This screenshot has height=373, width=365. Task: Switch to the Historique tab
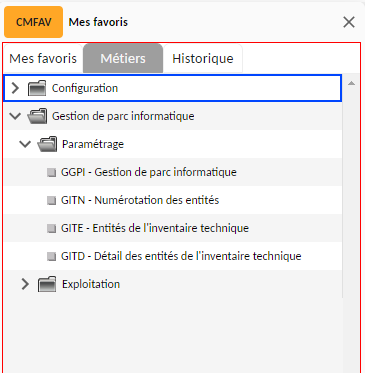click(203, 59)
